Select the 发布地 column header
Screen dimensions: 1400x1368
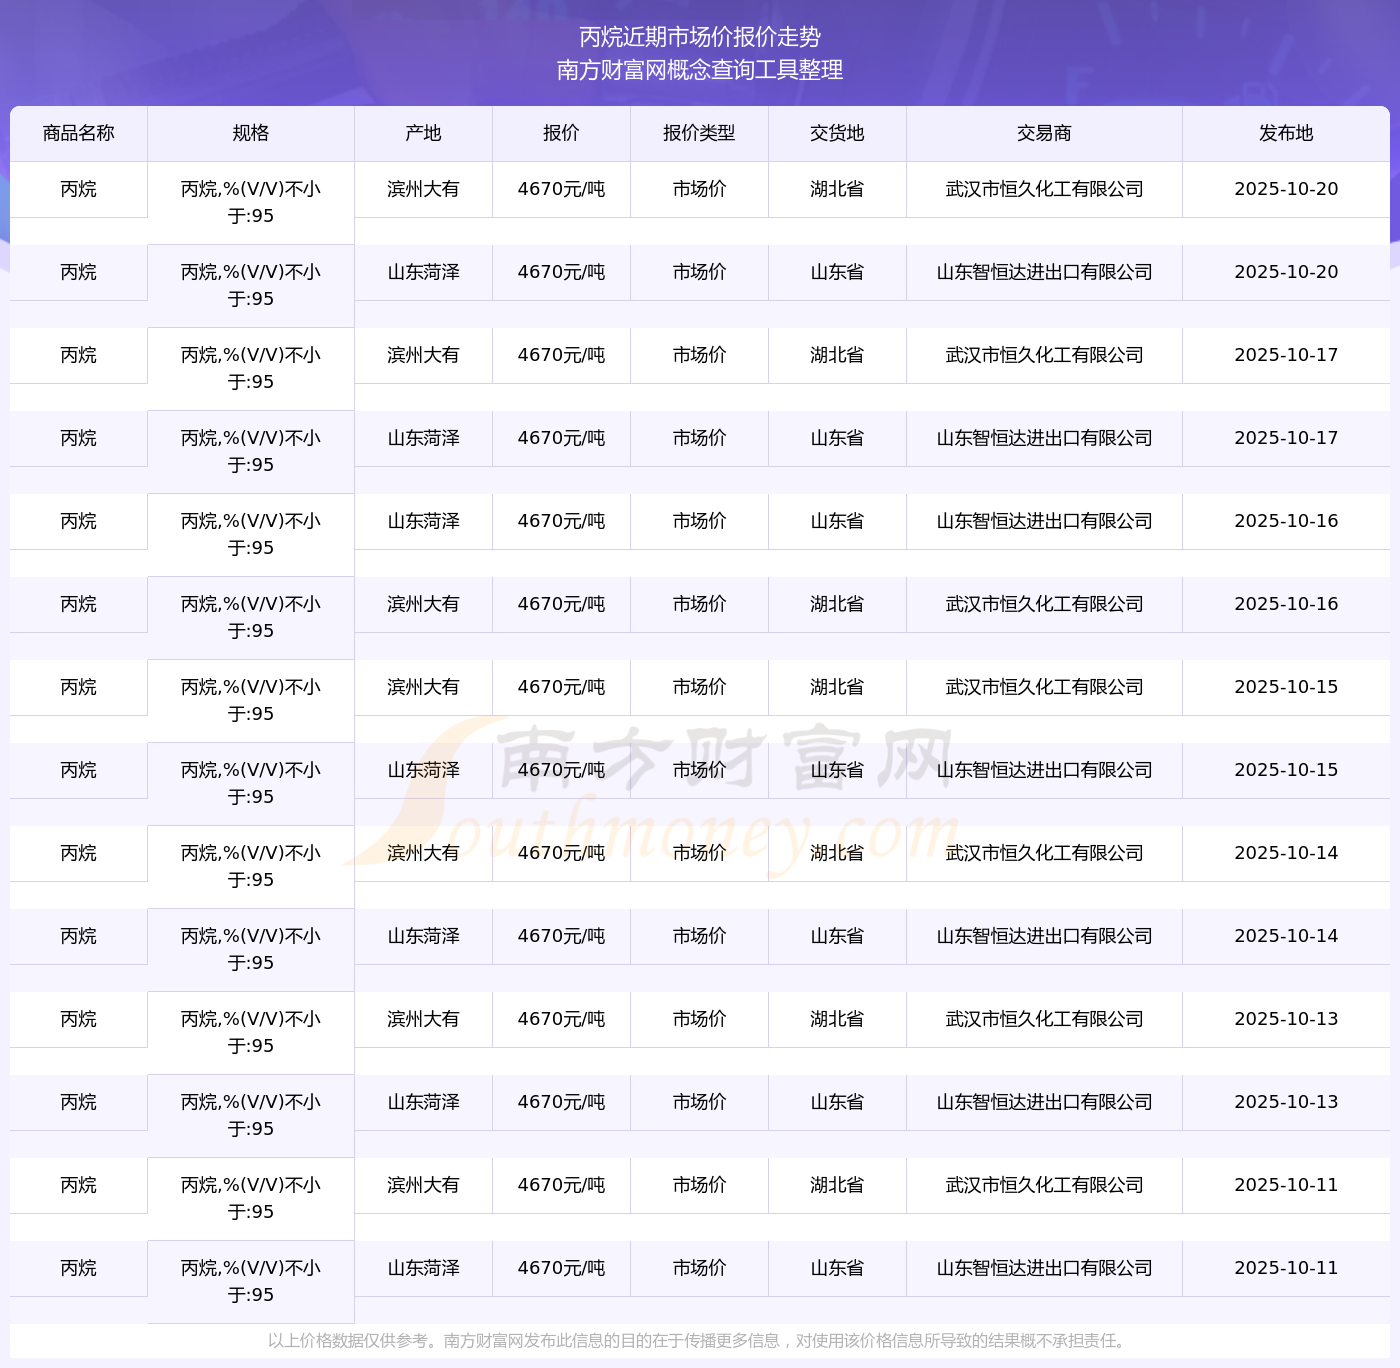tap(1286, 133)
